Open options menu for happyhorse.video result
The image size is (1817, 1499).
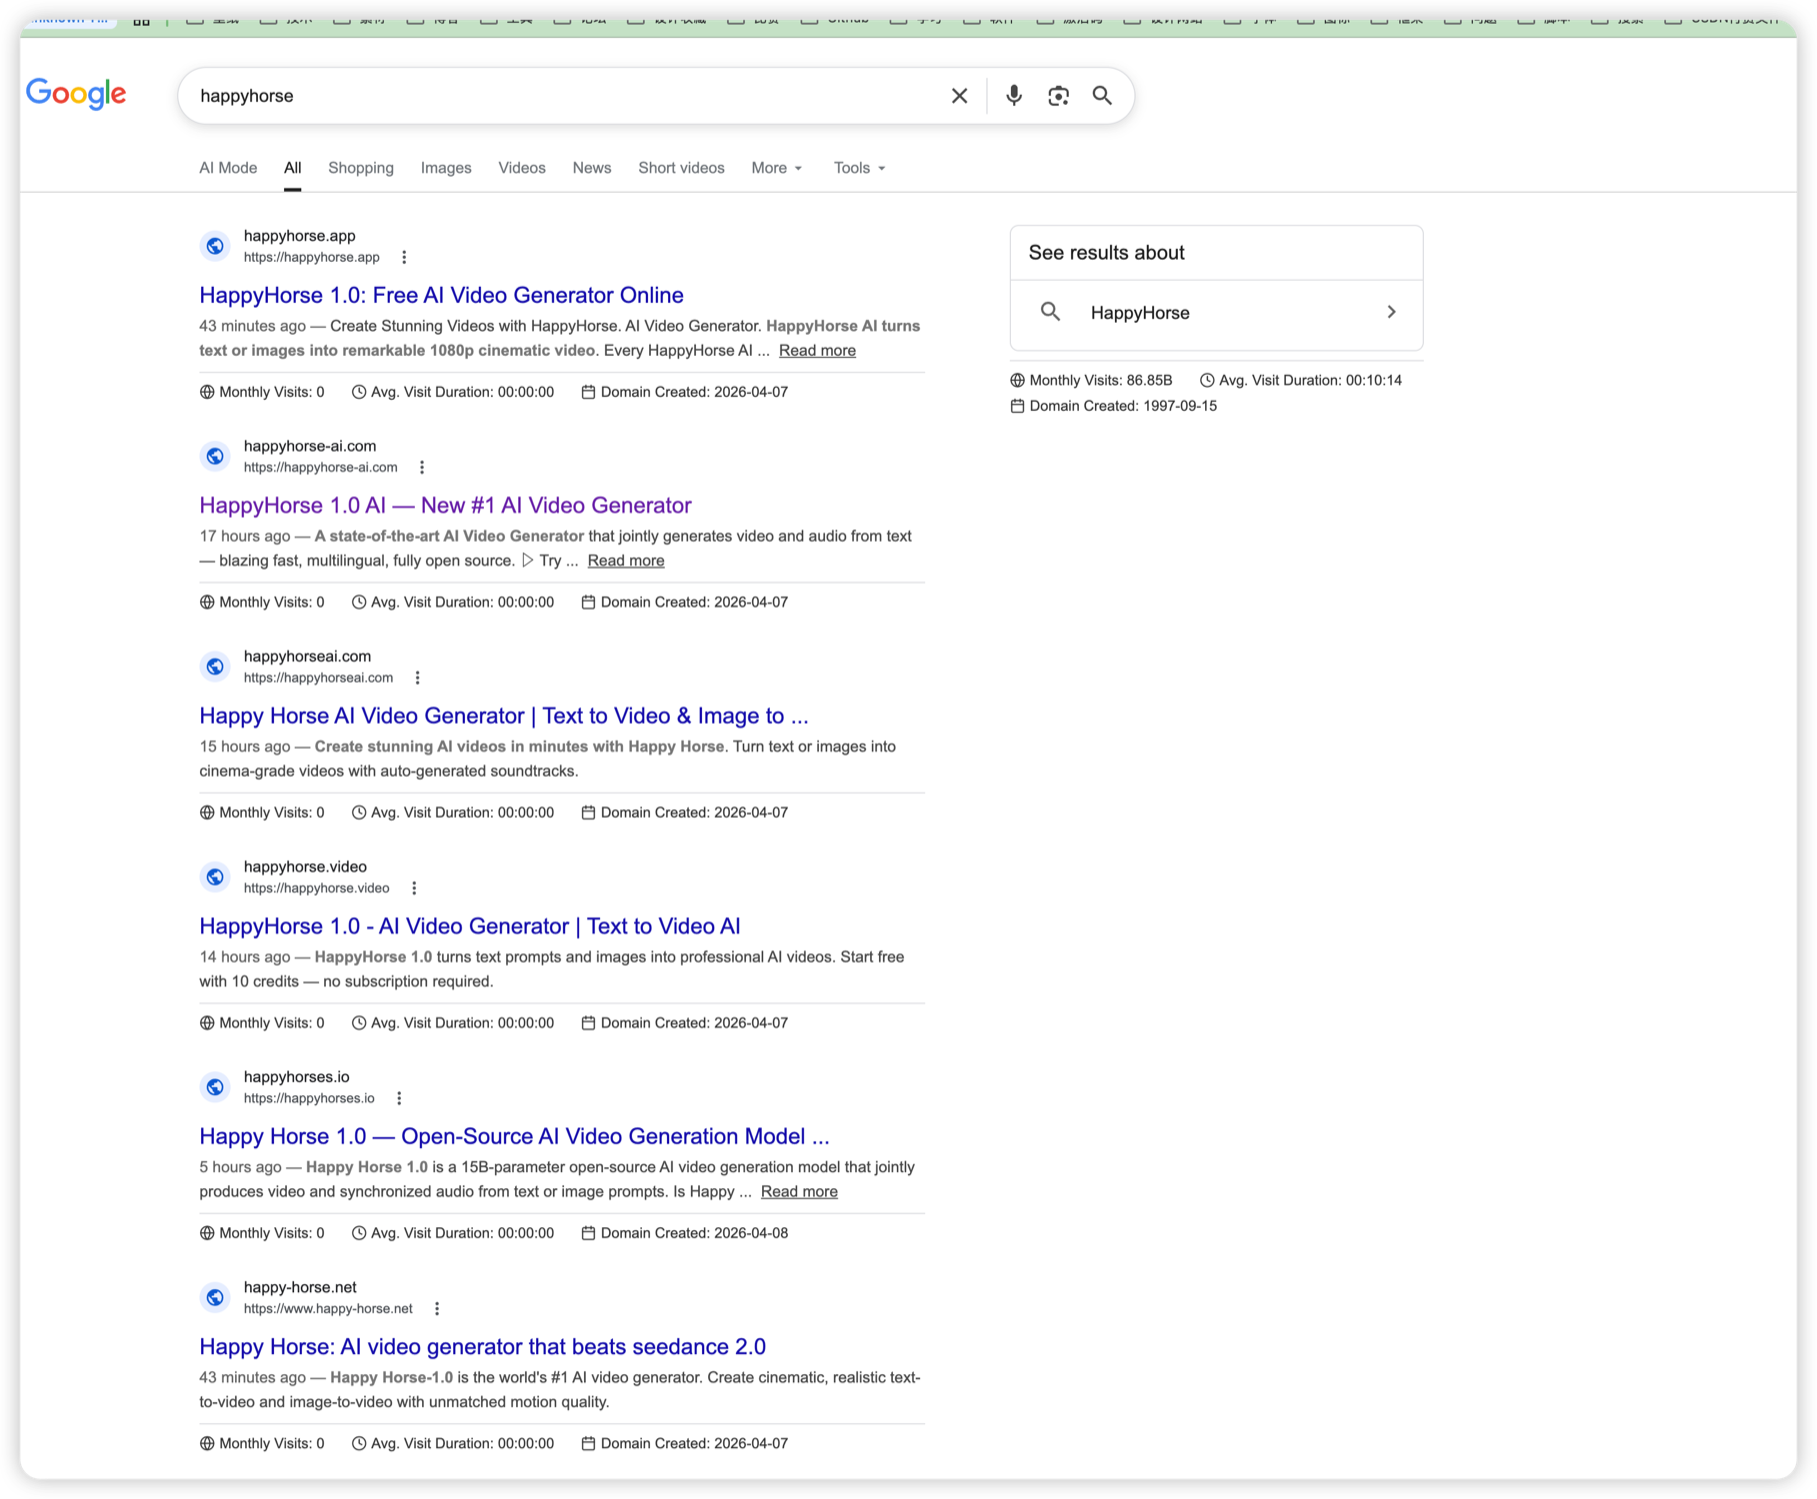point(414,888)
